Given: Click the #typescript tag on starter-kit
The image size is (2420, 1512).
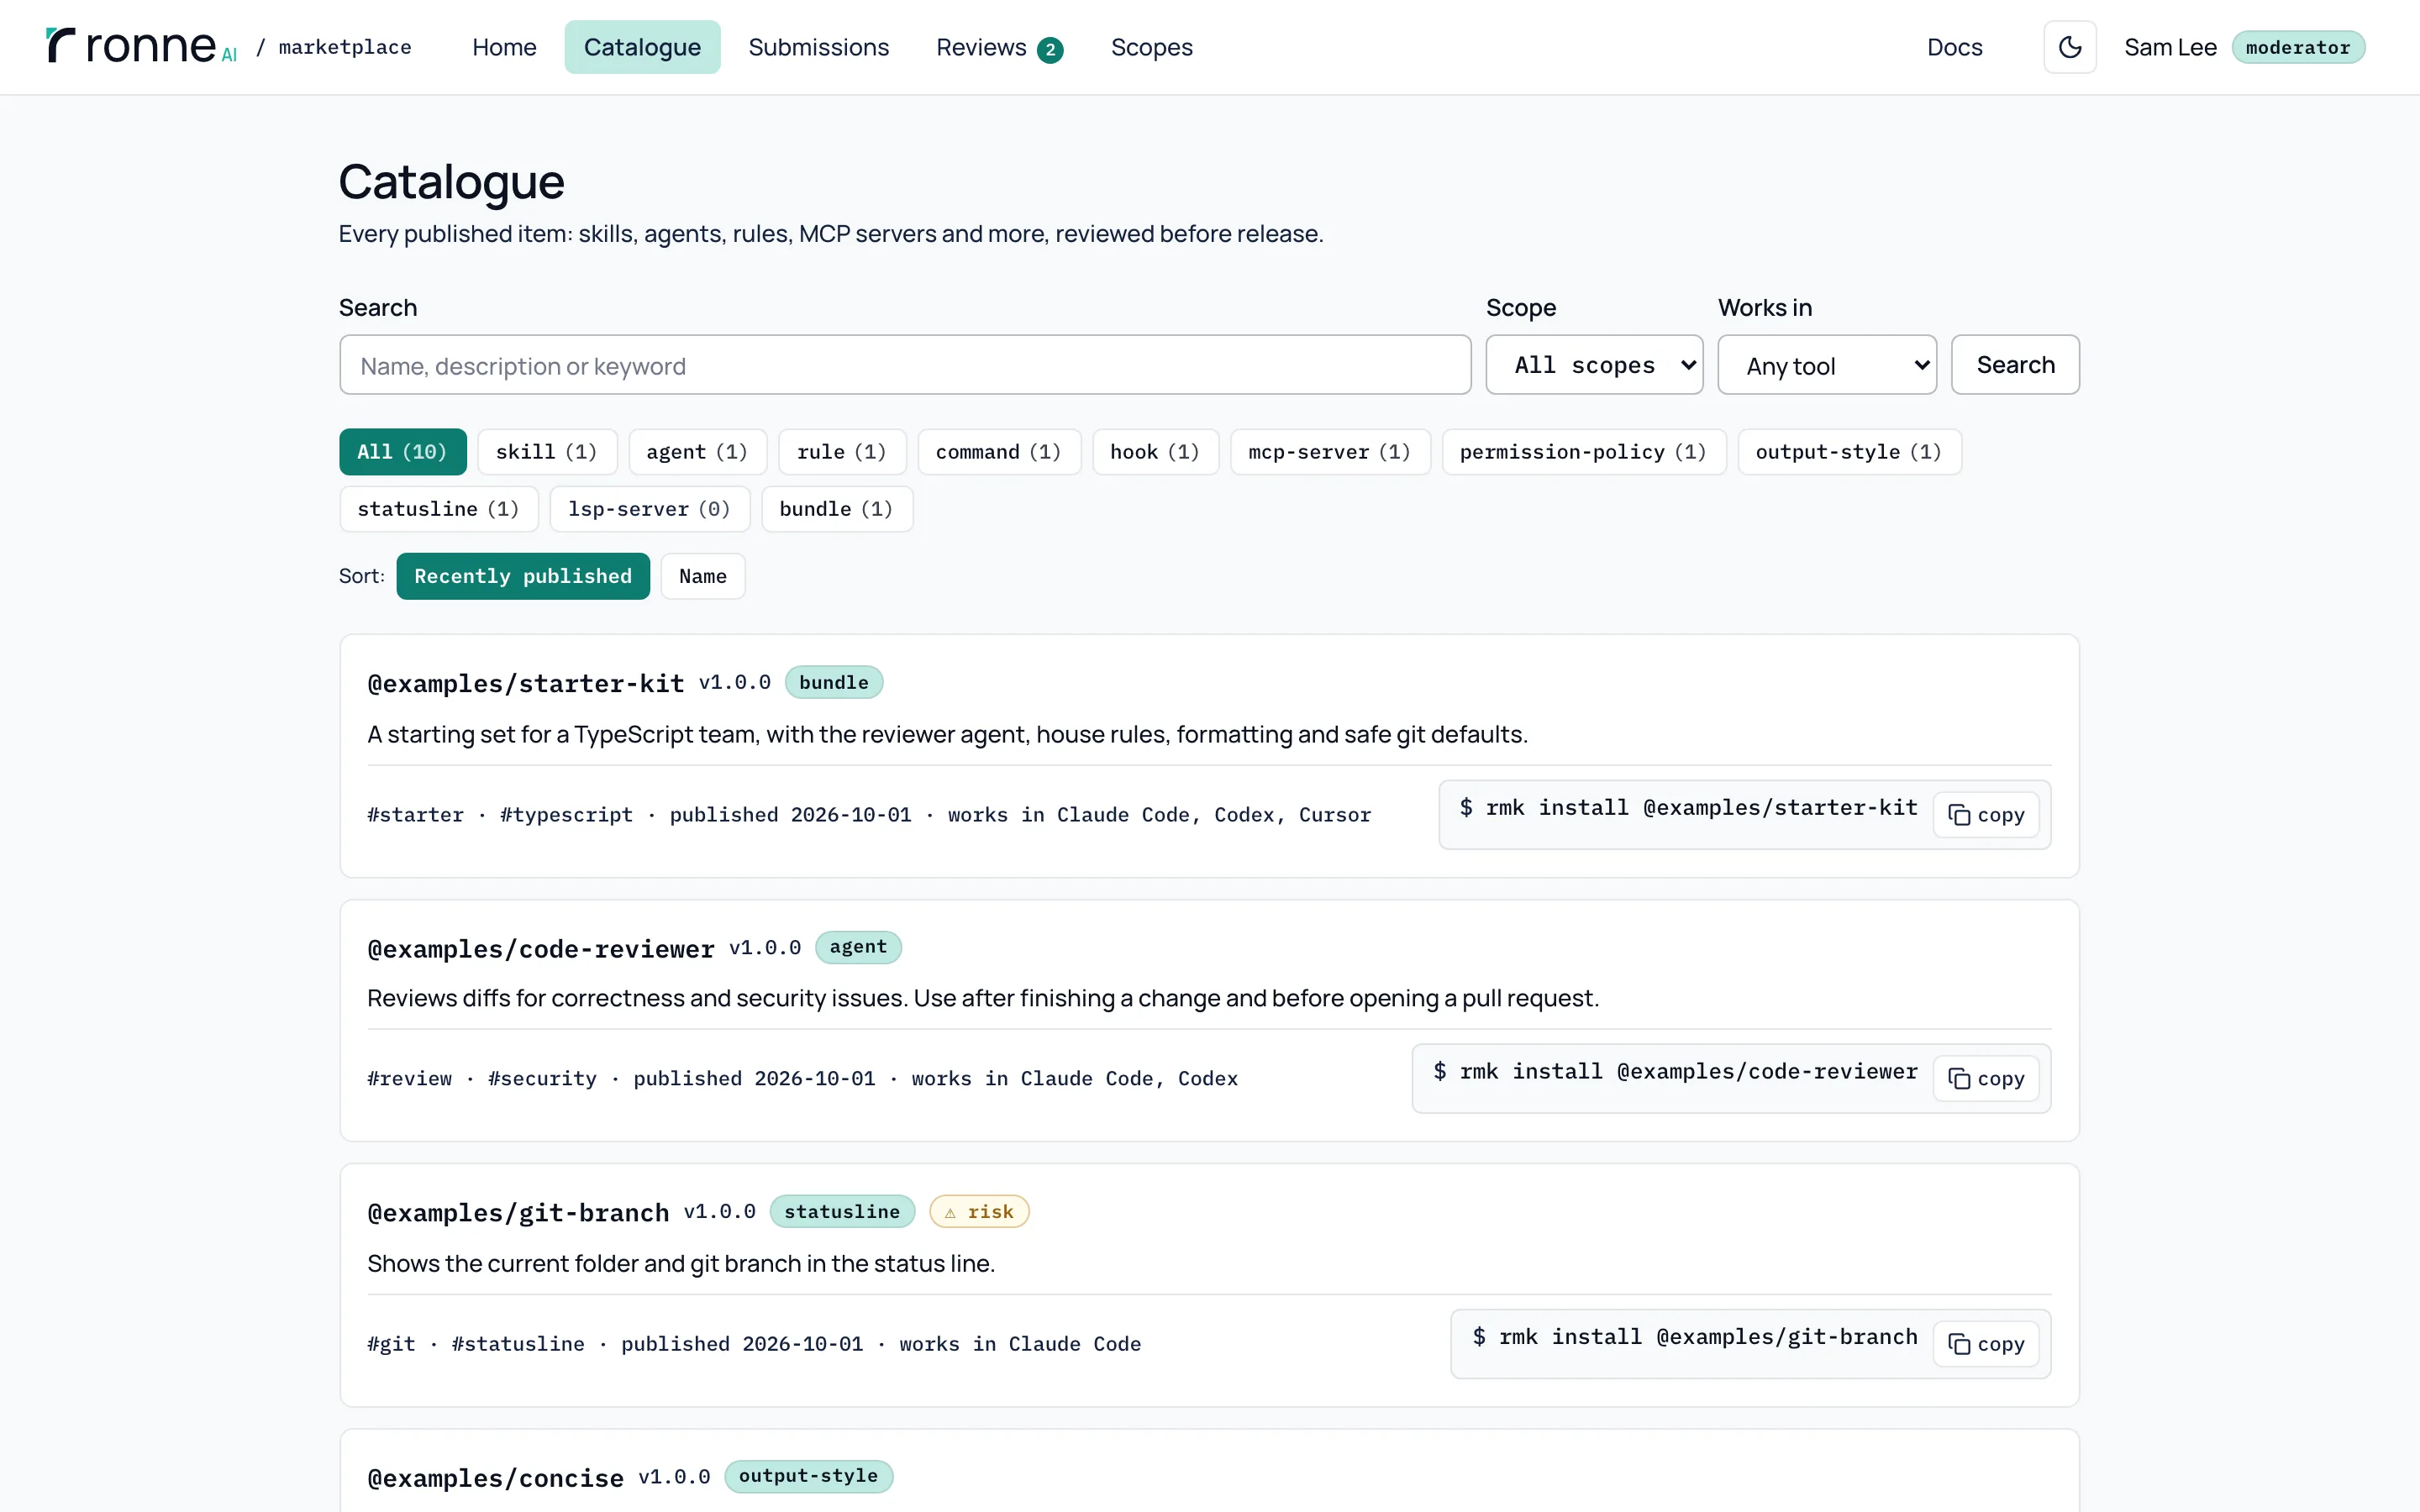Looking at the screenshot, I should 566,815.
